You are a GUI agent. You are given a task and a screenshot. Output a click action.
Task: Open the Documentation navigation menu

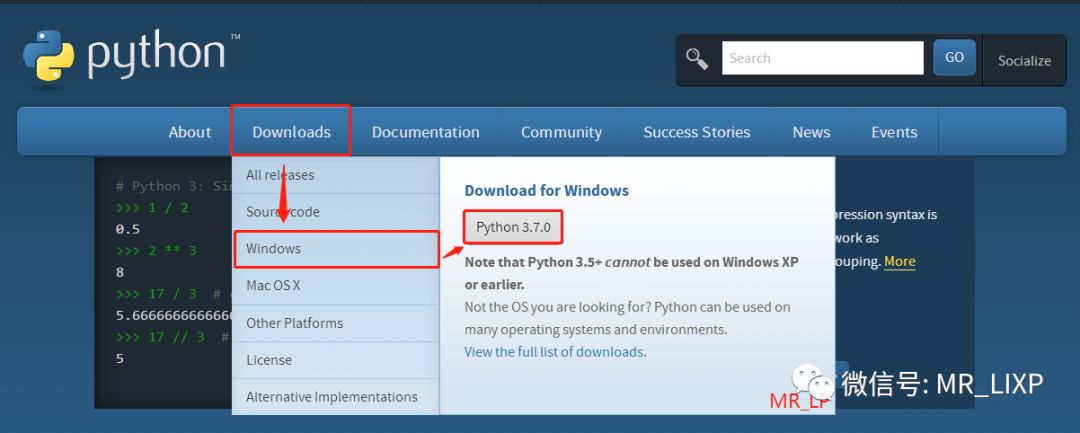(426, 132)
